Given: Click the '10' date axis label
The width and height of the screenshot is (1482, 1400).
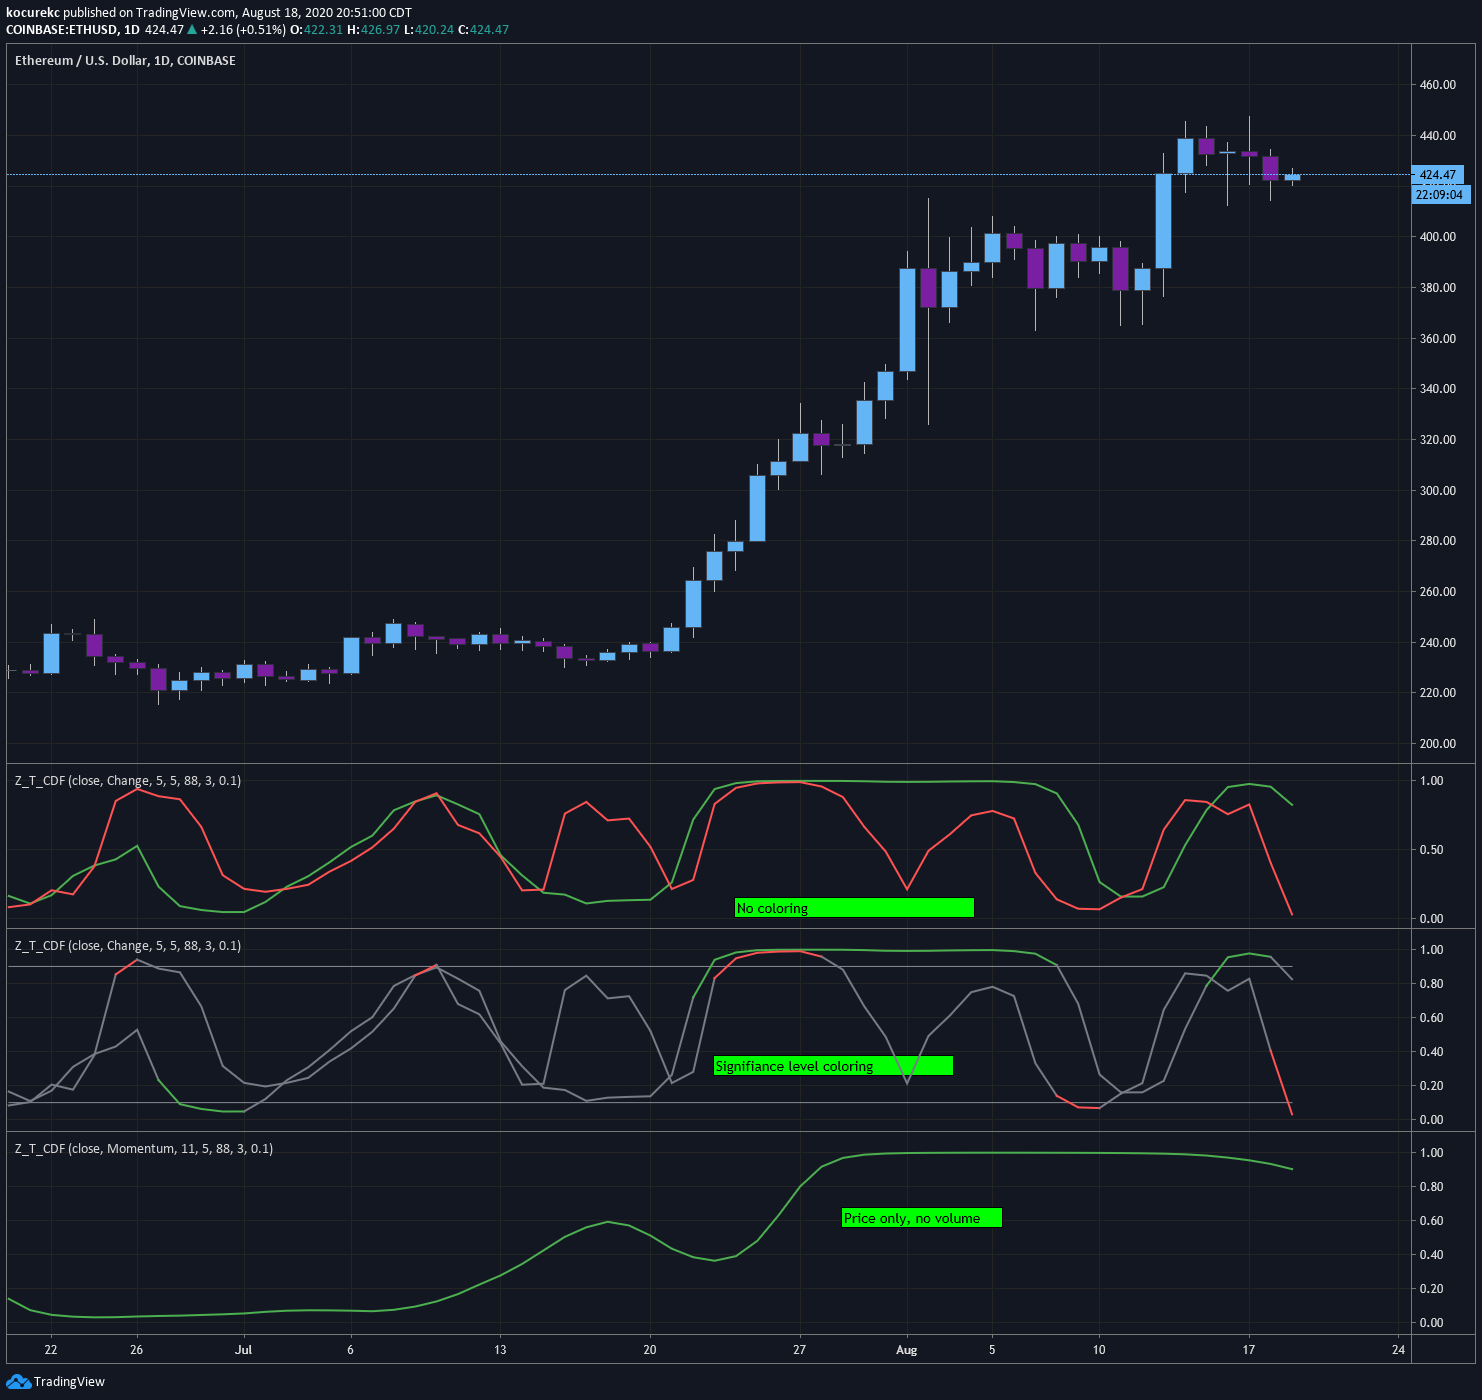Looking at the screenshot, I should click(x=1099, y=1350).
